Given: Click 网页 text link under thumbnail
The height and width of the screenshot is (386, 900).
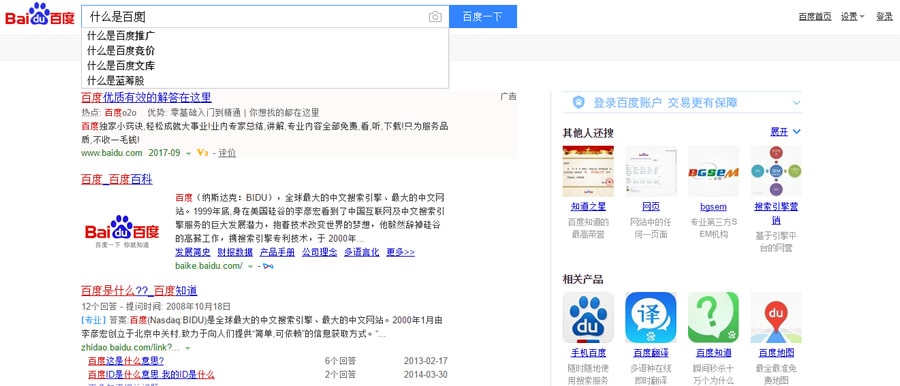Looking at the screenshot, I should tap(650, 207).
